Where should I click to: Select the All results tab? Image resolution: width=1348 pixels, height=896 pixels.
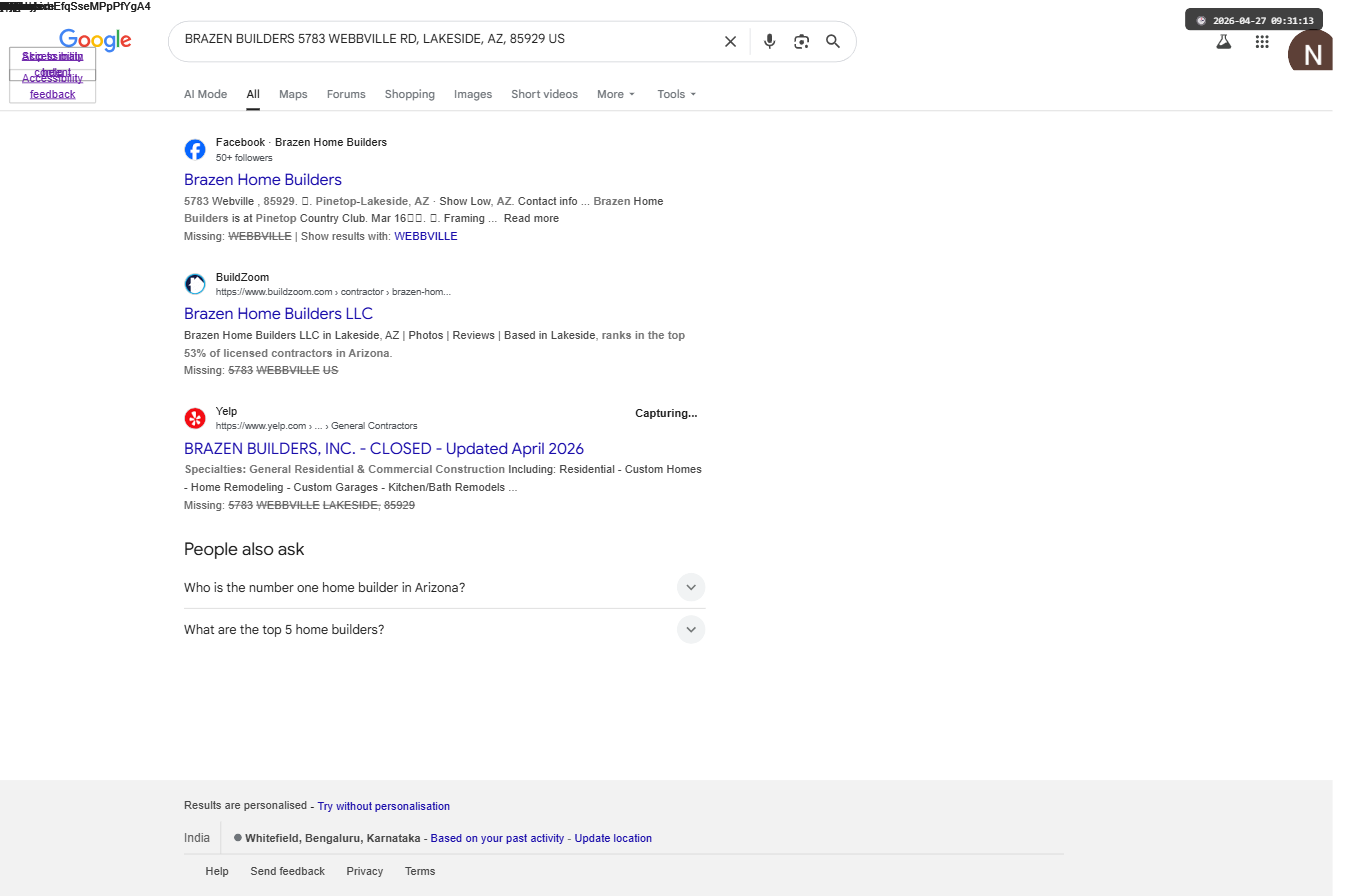253,94
